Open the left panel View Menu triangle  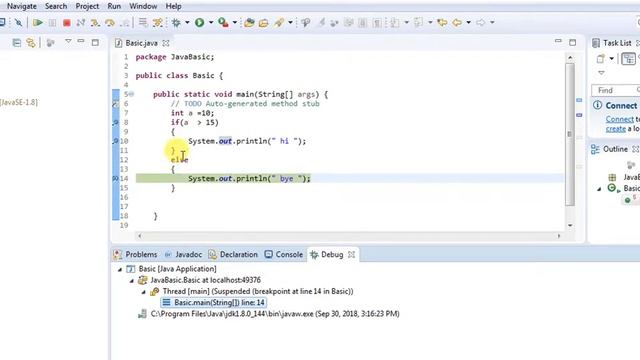coord(68,41)
